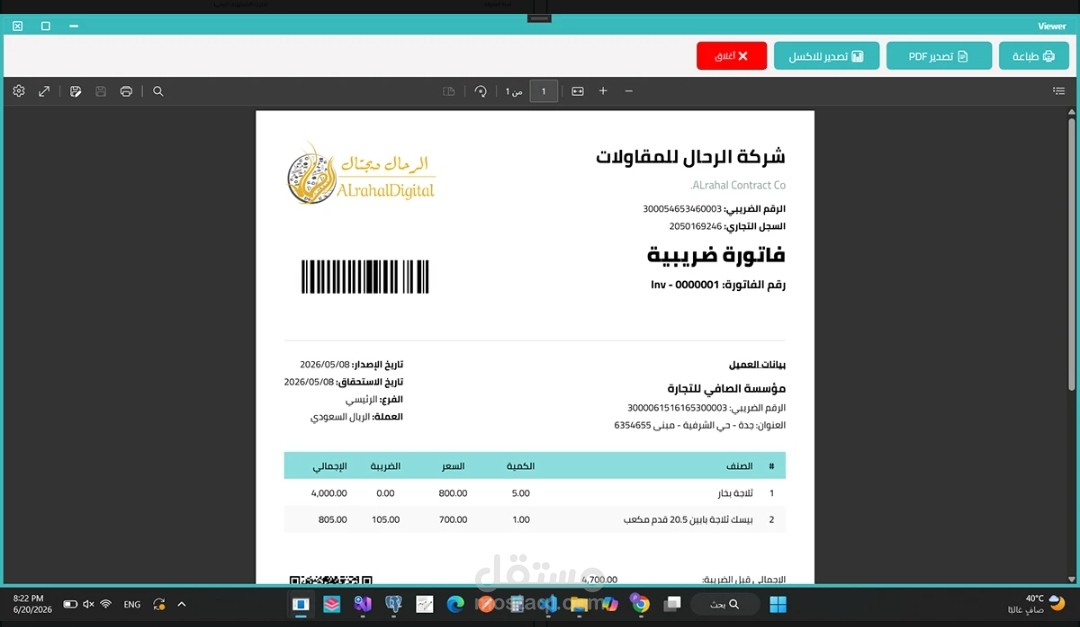Click the battery tray icon
The image size is (1080, 627).
70,604
